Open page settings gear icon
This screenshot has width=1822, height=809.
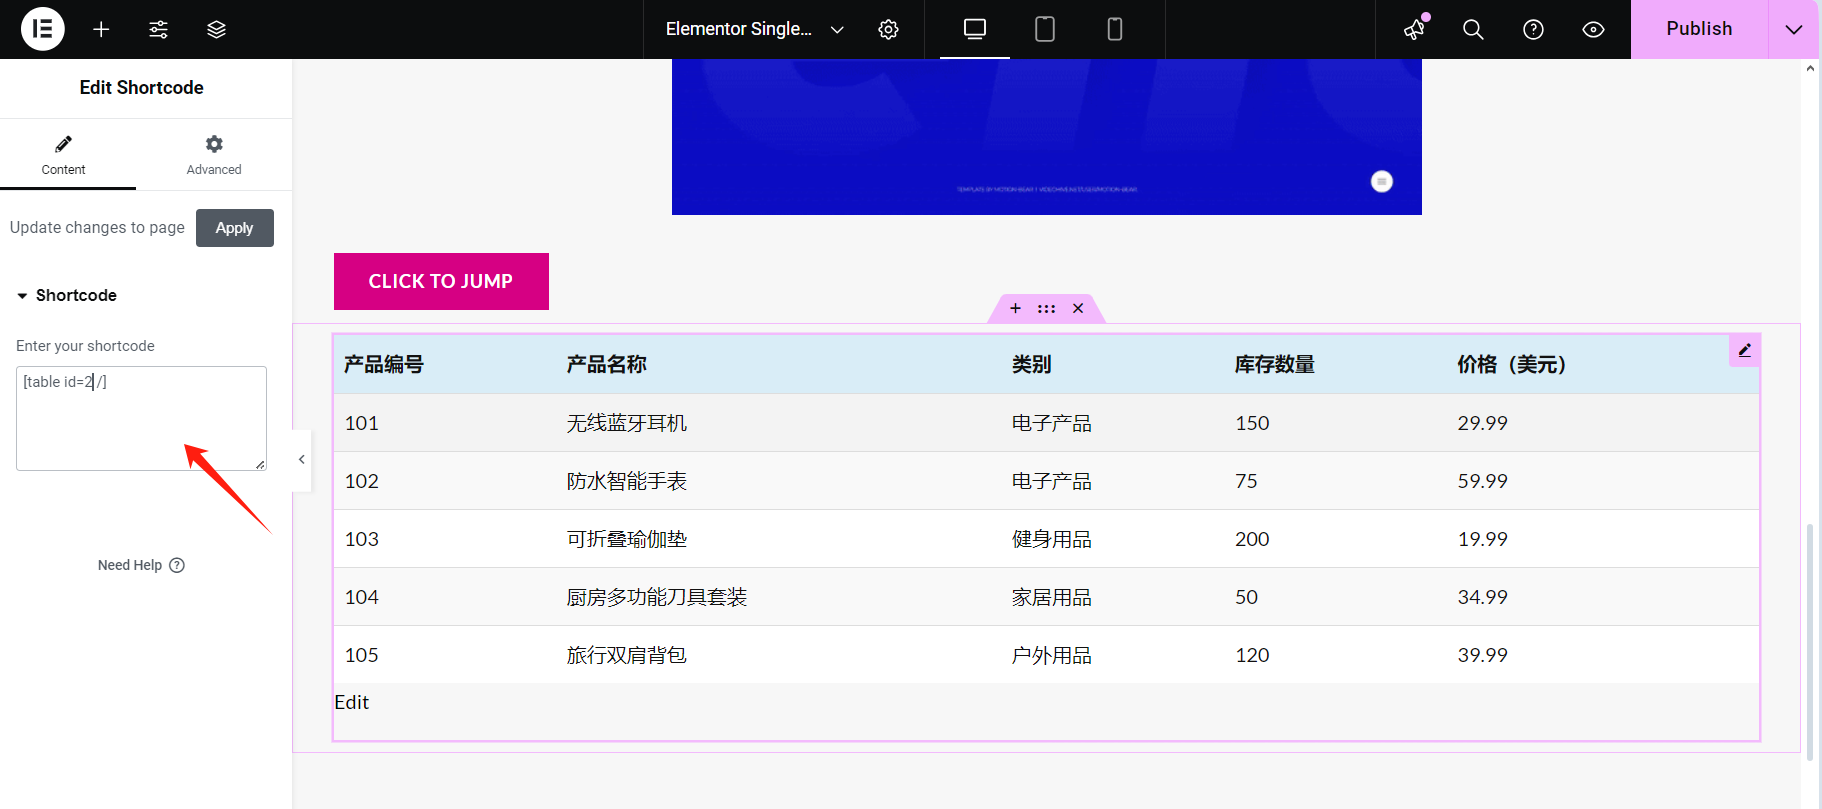(888, 29)
